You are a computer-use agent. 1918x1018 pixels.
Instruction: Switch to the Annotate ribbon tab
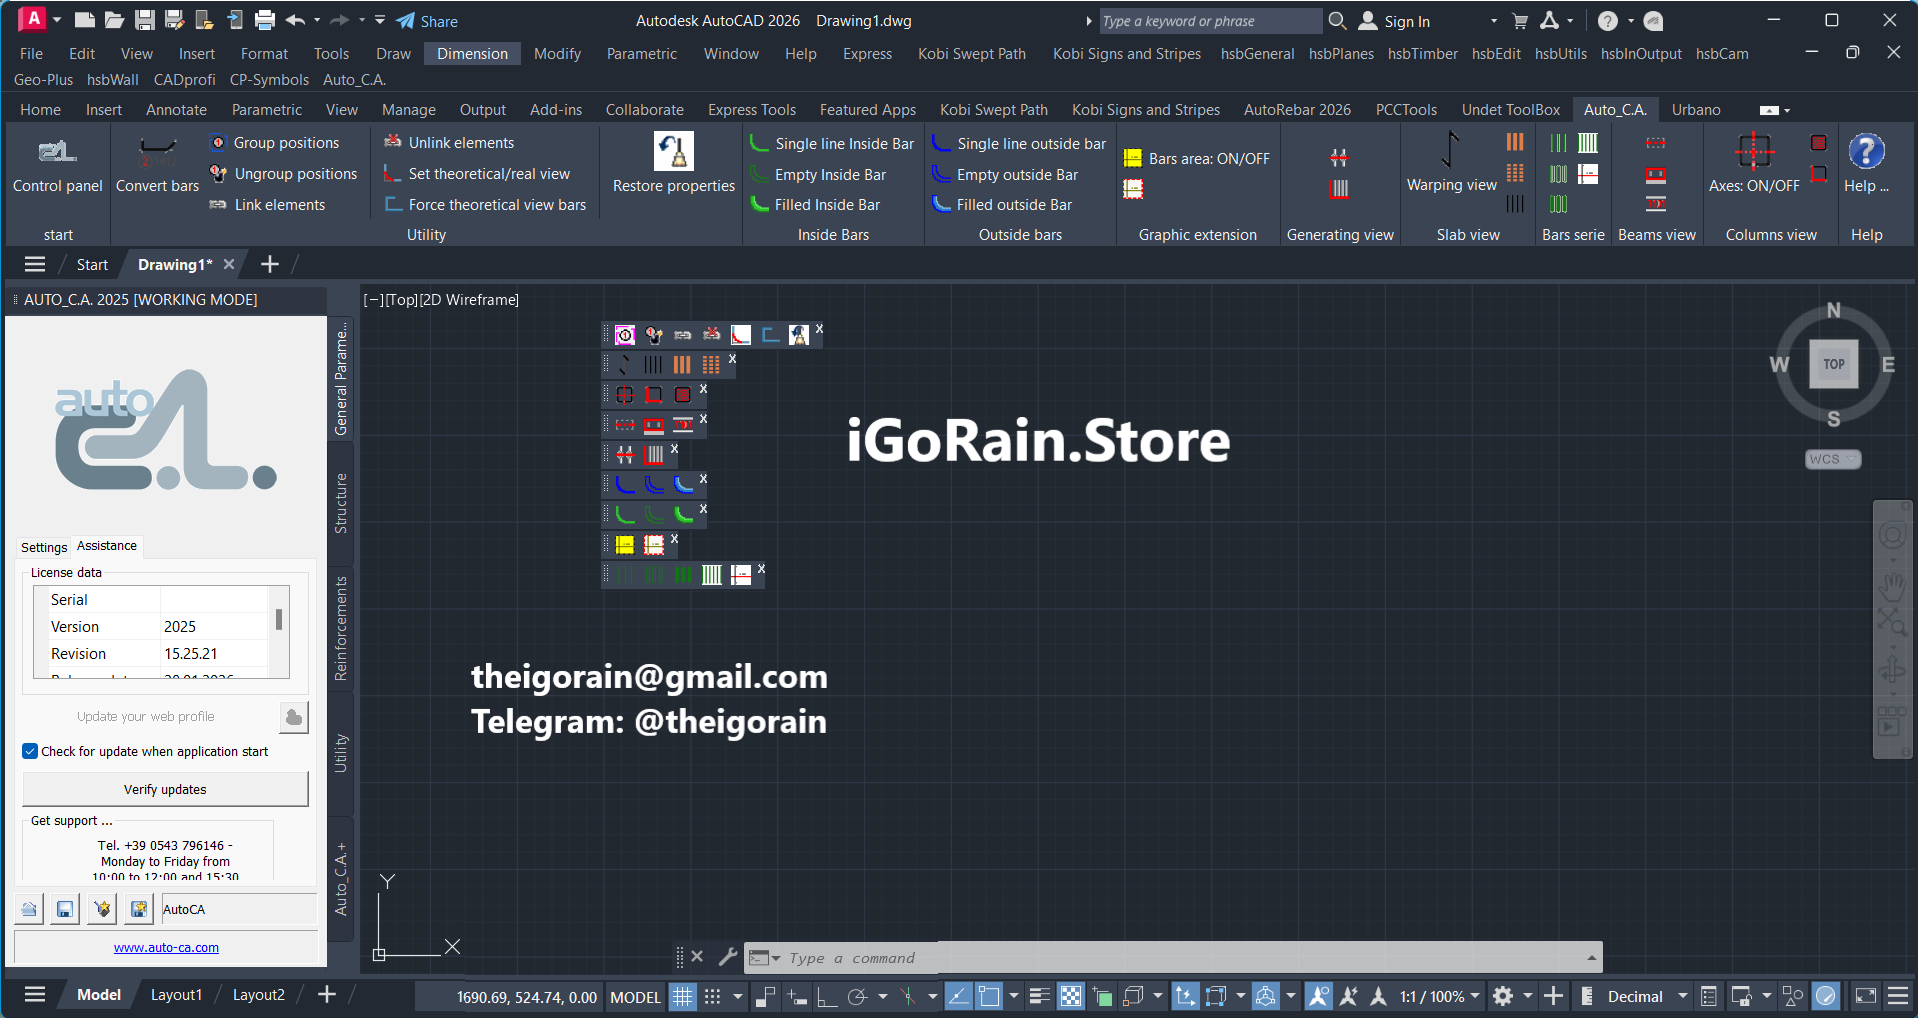[x=176, y=110]
